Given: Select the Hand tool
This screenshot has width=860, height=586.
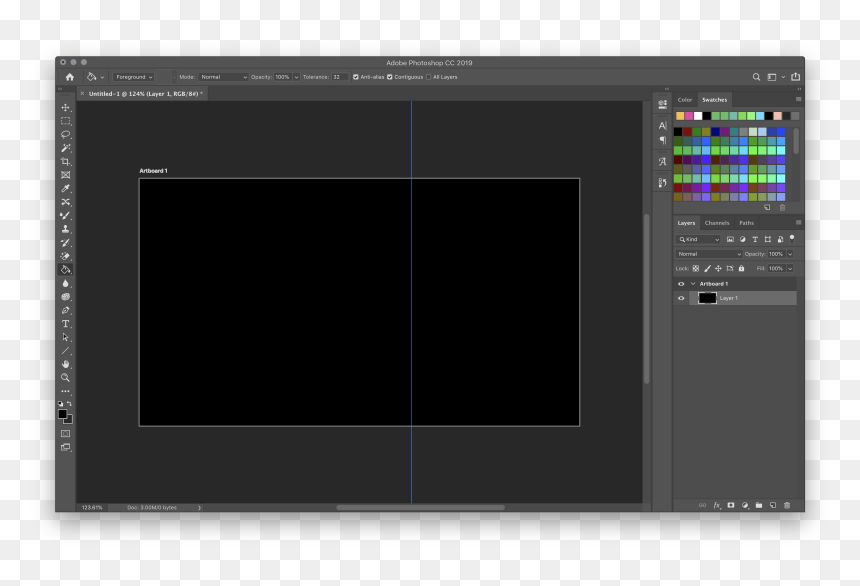Looking at the screenshot, I should 65,364.
